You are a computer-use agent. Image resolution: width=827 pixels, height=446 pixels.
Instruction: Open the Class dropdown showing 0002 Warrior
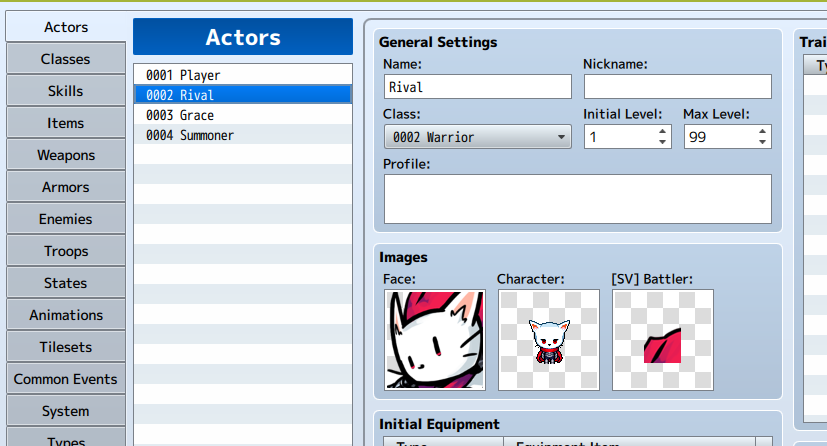pyautogui.click(x=478, y=137)
